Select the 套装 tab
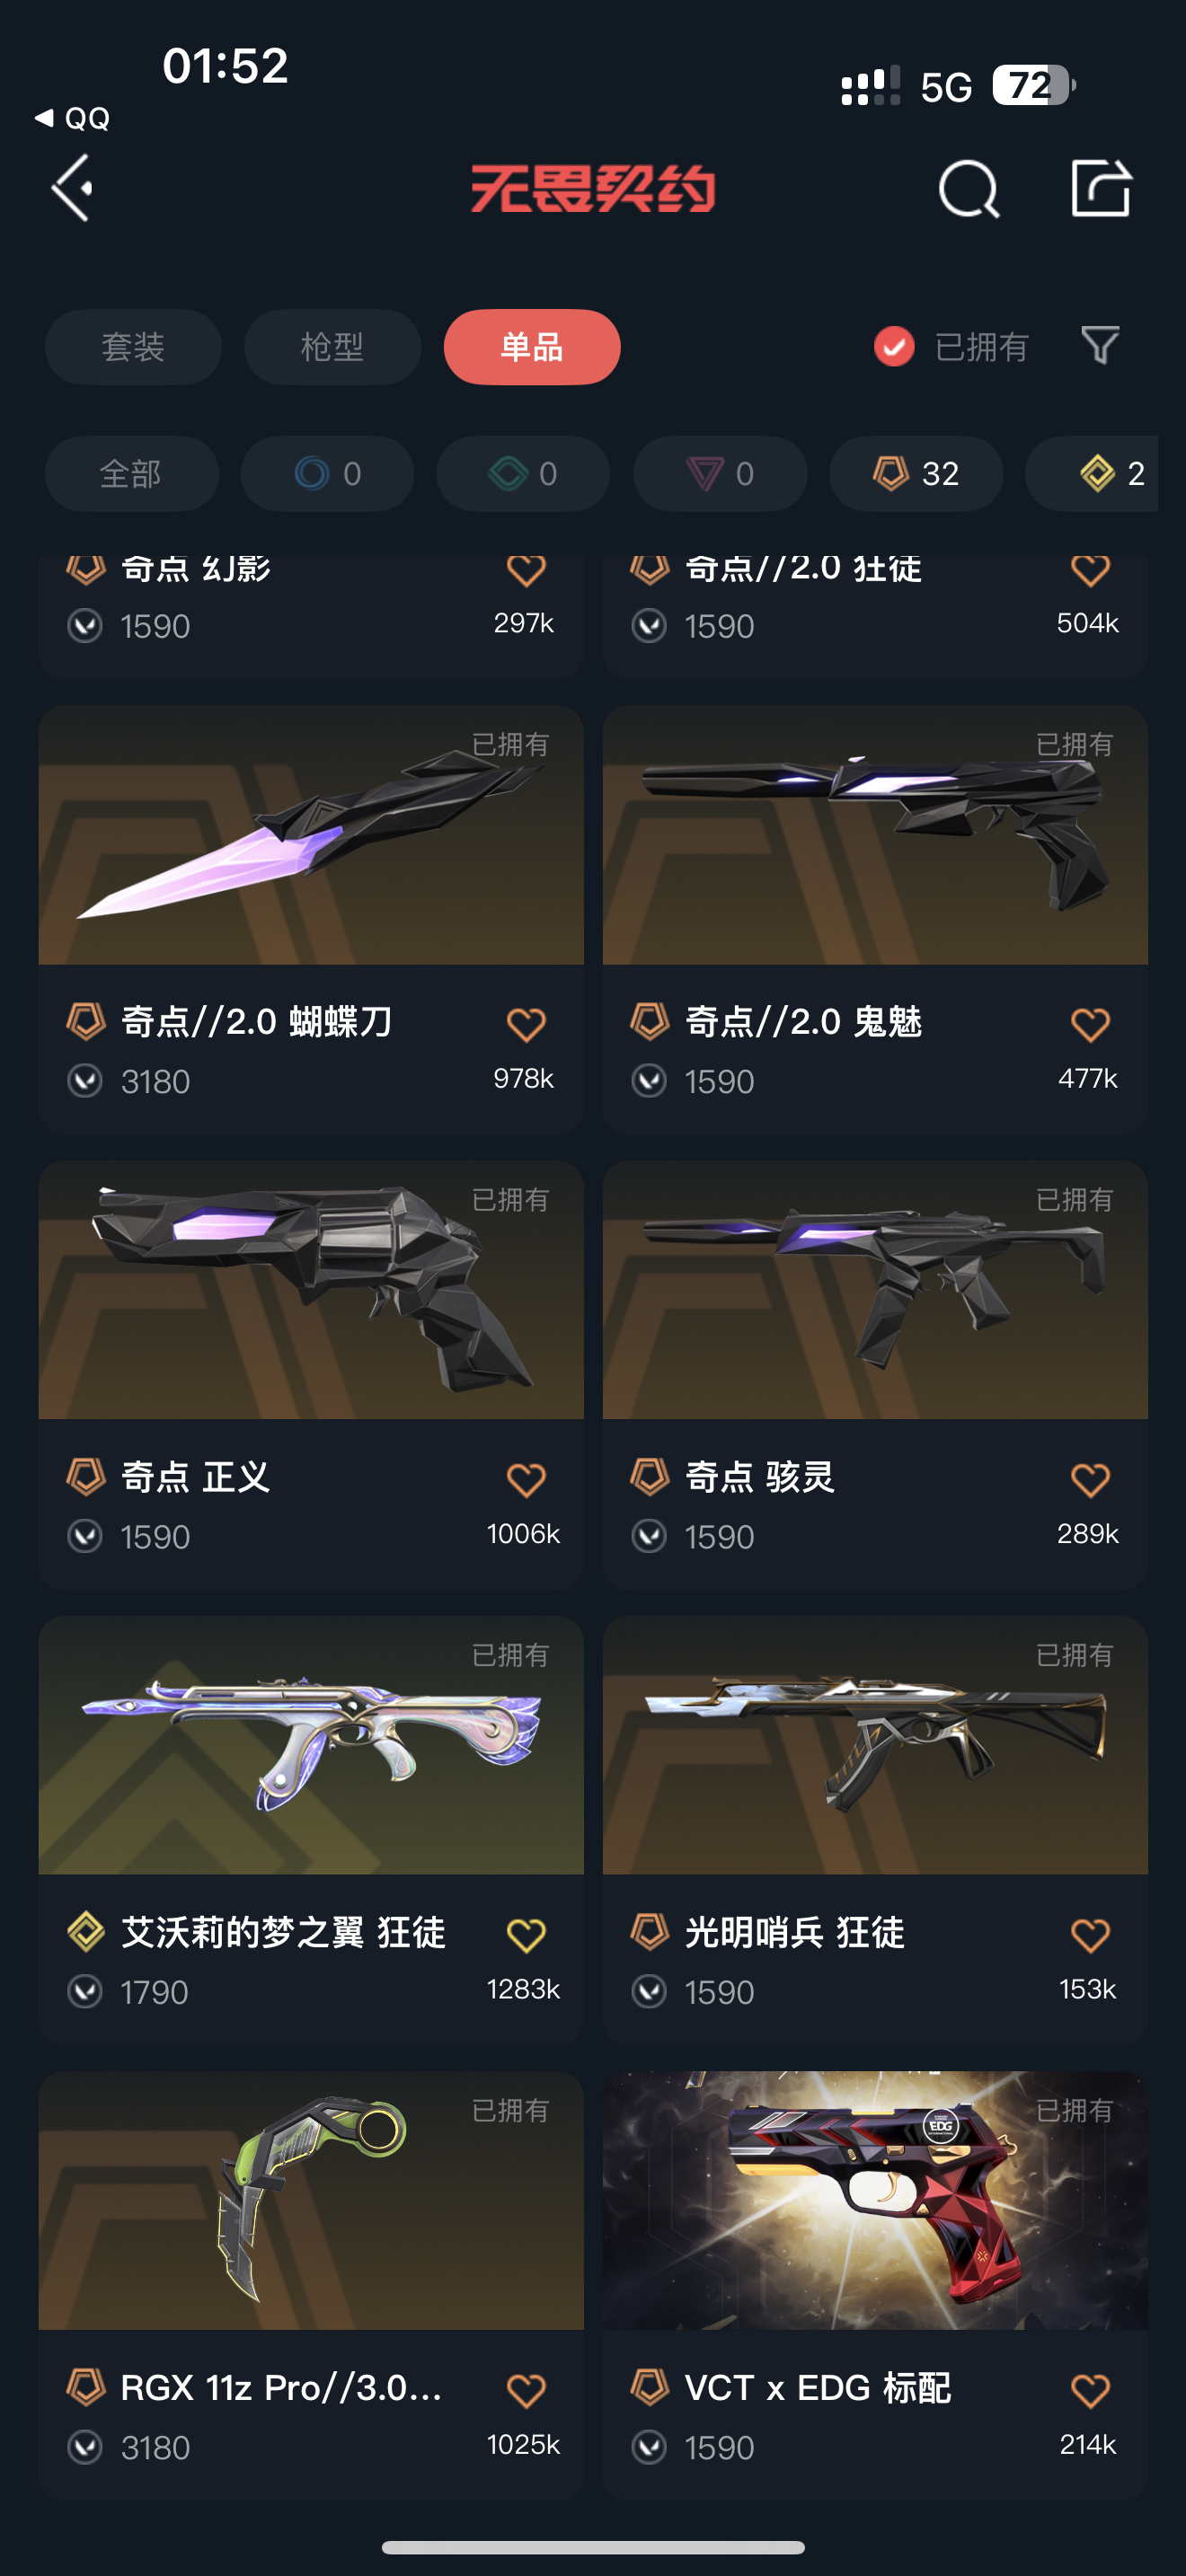1186x2576 pixels. pyautogui.click(x=133, y=347)
